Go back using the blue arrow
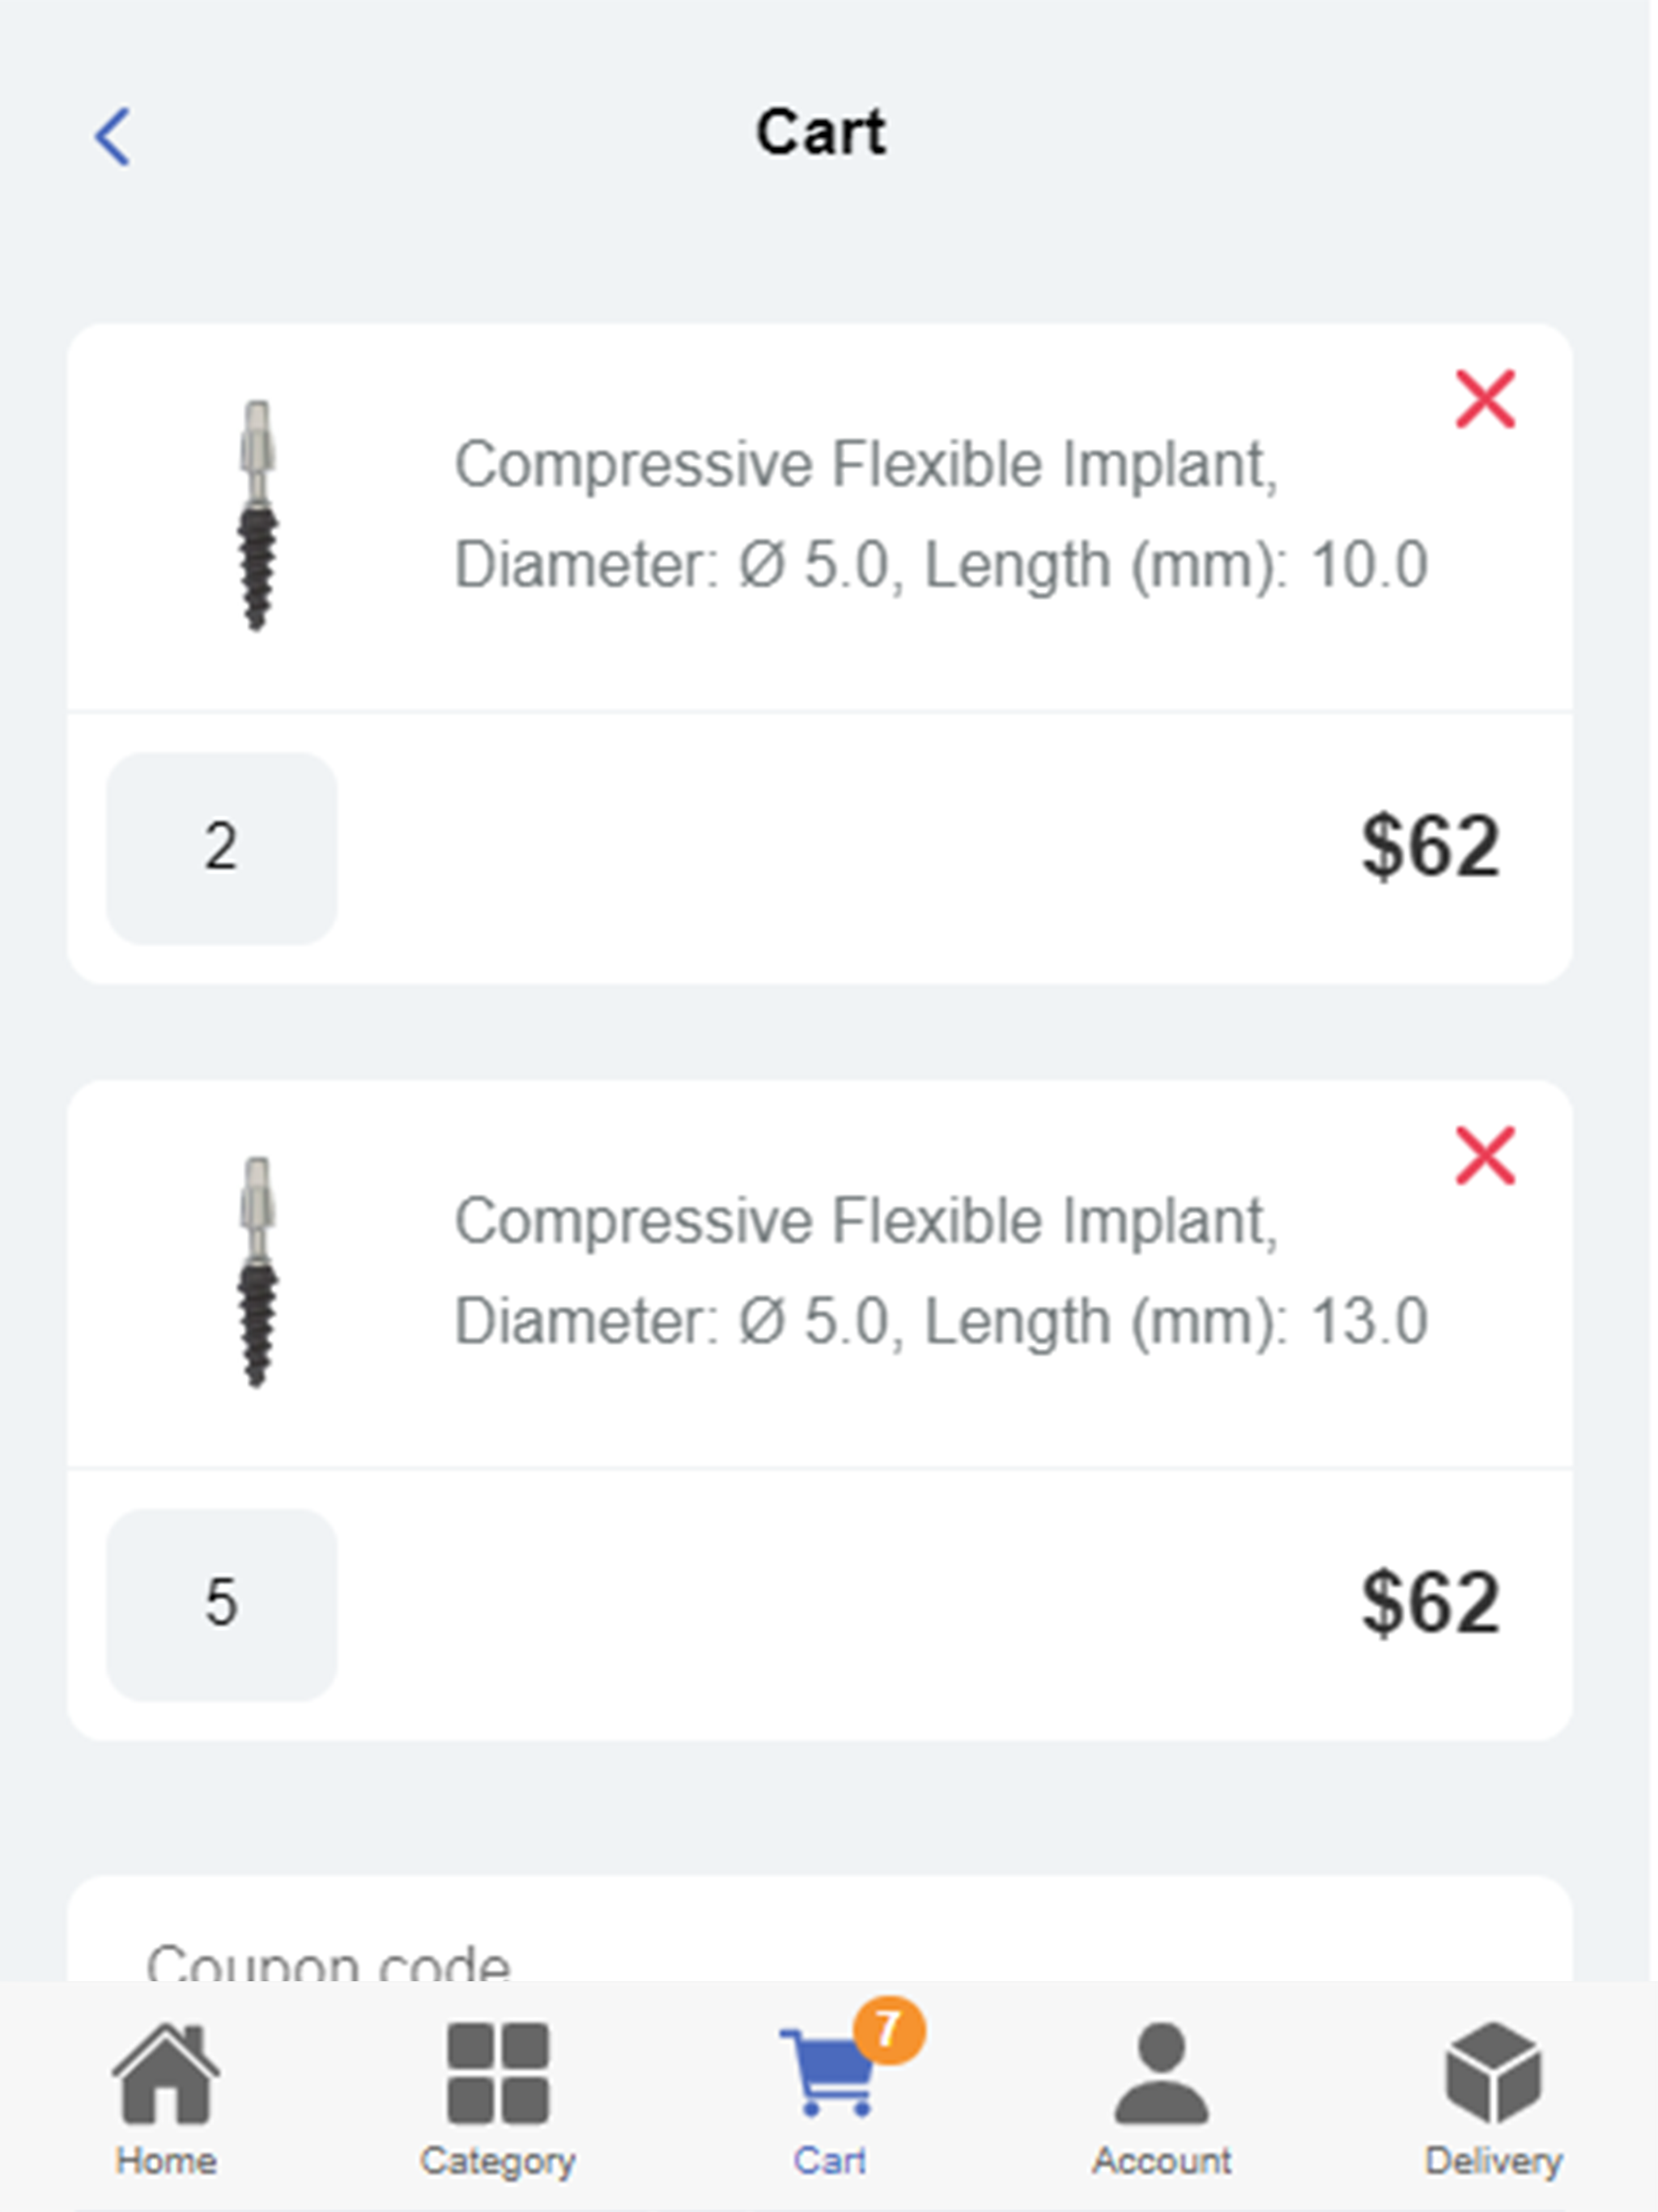1658x2212 pixels. pyautogui.click(x=112, y=136)
